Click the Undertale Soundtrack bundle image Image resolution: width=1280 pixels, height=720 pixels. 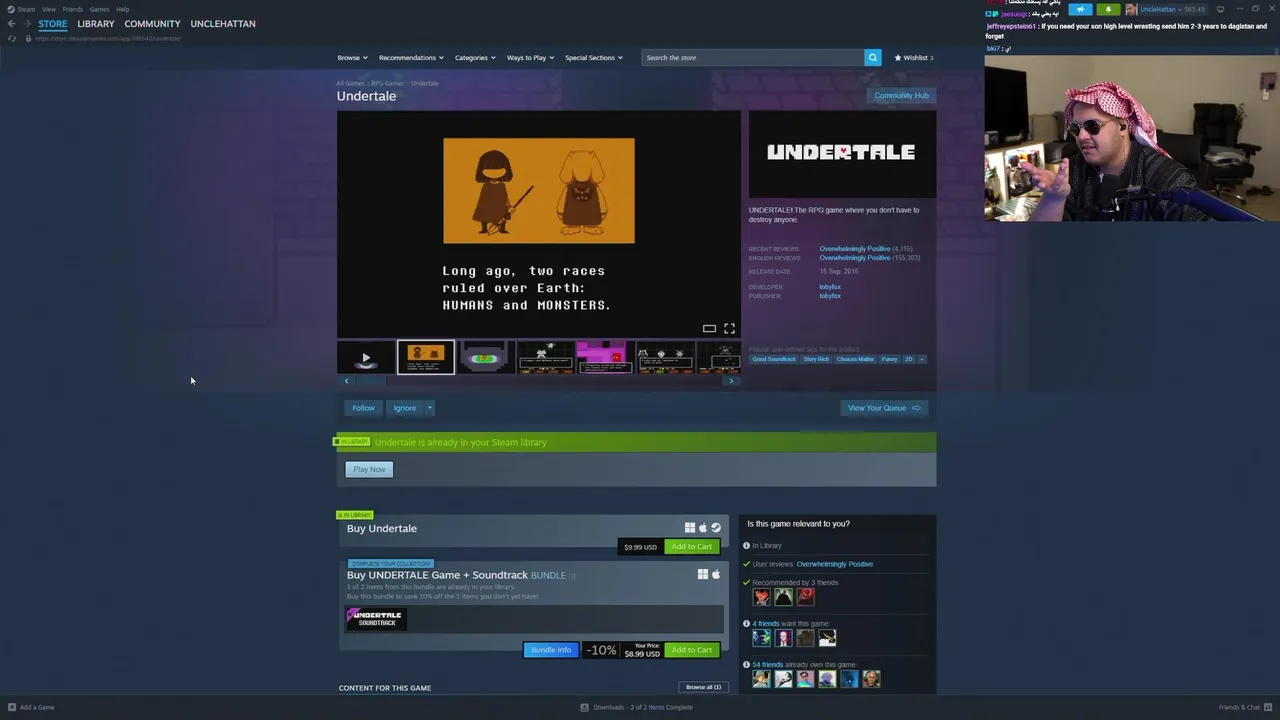(376, 619)
